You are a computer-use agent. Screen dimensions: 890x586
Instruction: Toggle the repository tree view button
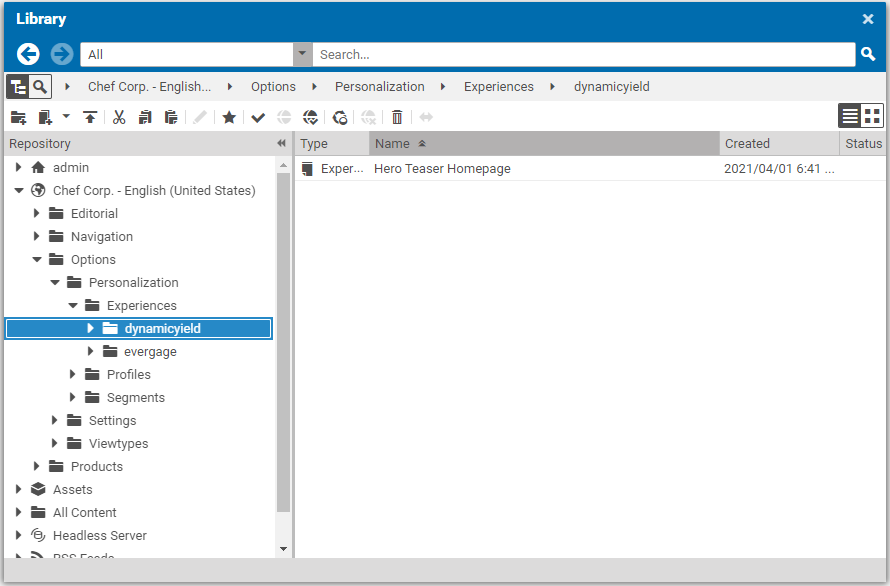coord(17,87)
